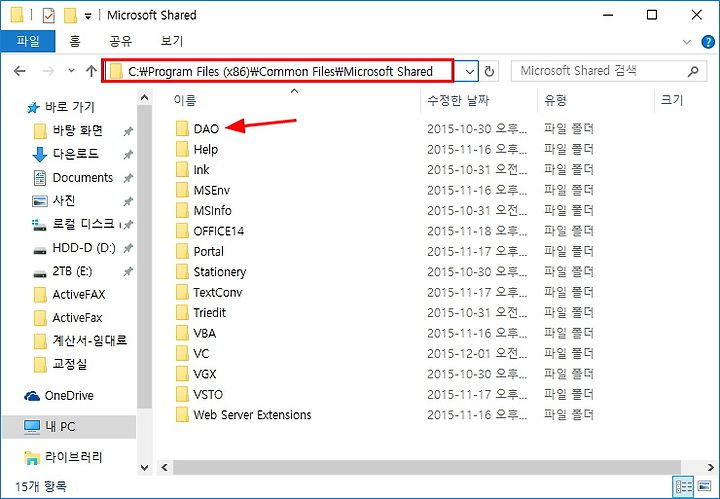Screen dimensions: 720x499
Task: Open the 보기 ribbon tab
Action: coord(172,41)
